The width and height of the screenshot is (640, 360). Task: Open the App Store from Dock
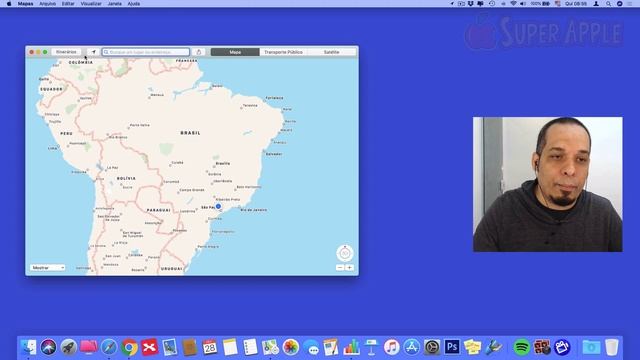tap(411, 347)
